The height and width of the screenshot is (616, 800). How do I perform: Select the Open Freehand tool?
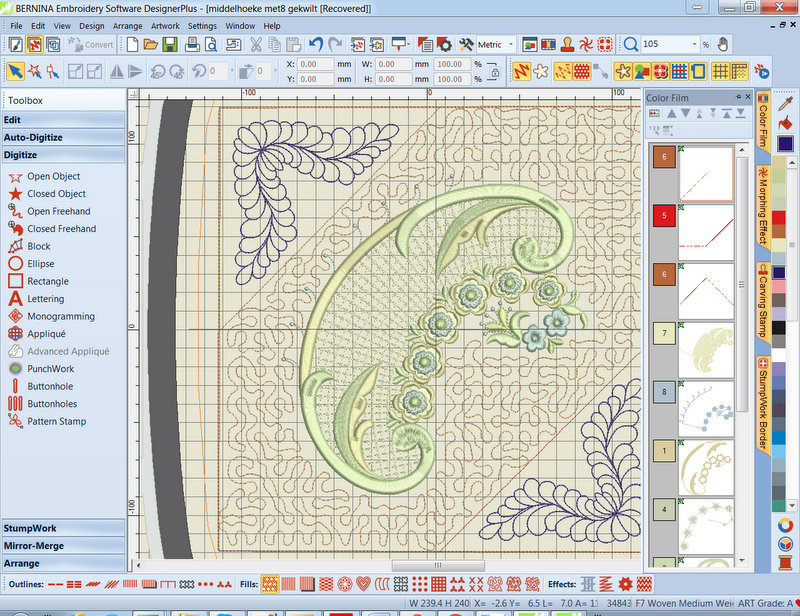[x=60, y=211]
